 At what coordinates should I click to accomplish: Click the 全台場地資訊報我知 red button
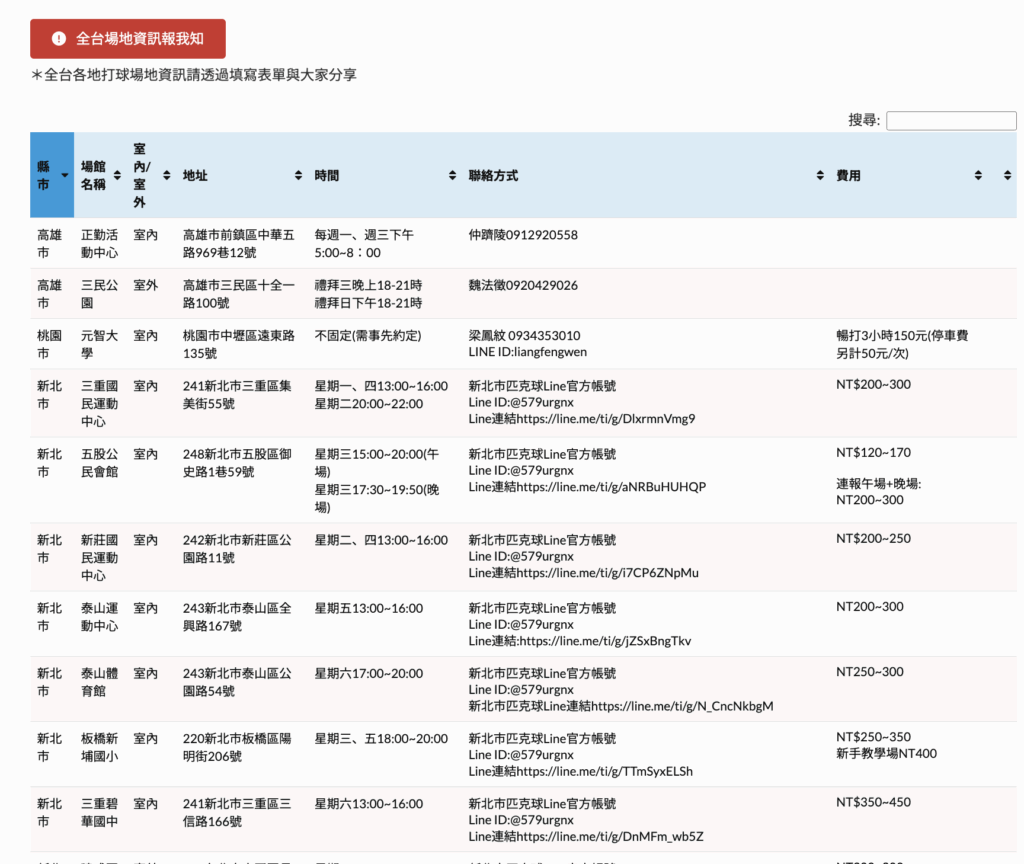pos(128,39)
